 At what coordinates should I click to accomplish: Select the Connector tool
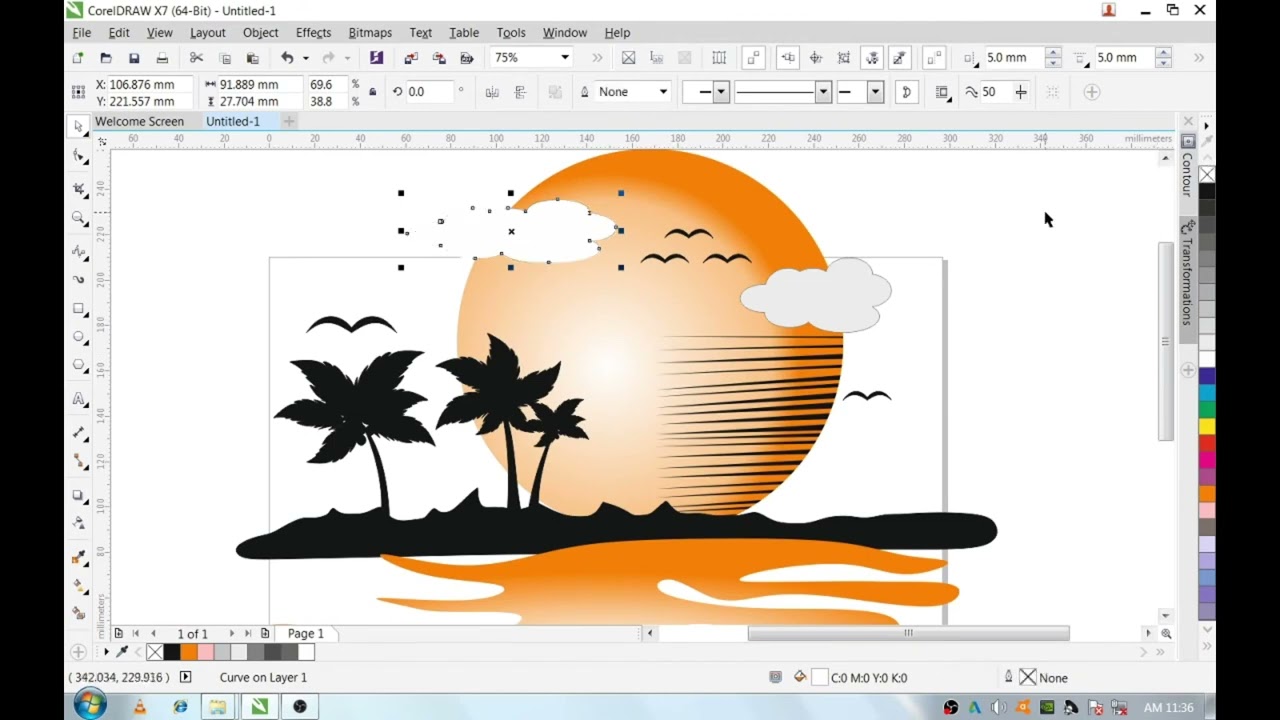coord(79,461)
